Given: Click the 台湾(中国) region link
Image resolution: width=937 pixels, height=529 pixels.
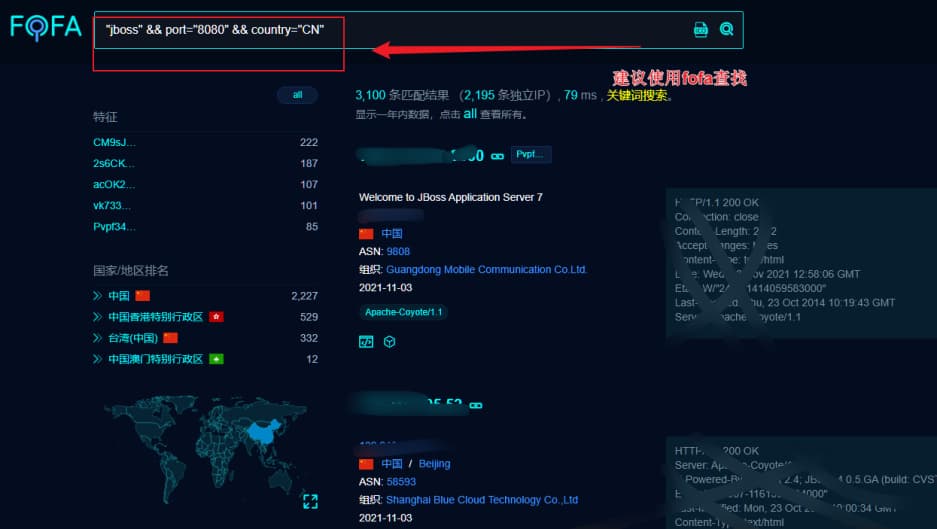Looking at the screenshot, I should (x=133, y=338).
